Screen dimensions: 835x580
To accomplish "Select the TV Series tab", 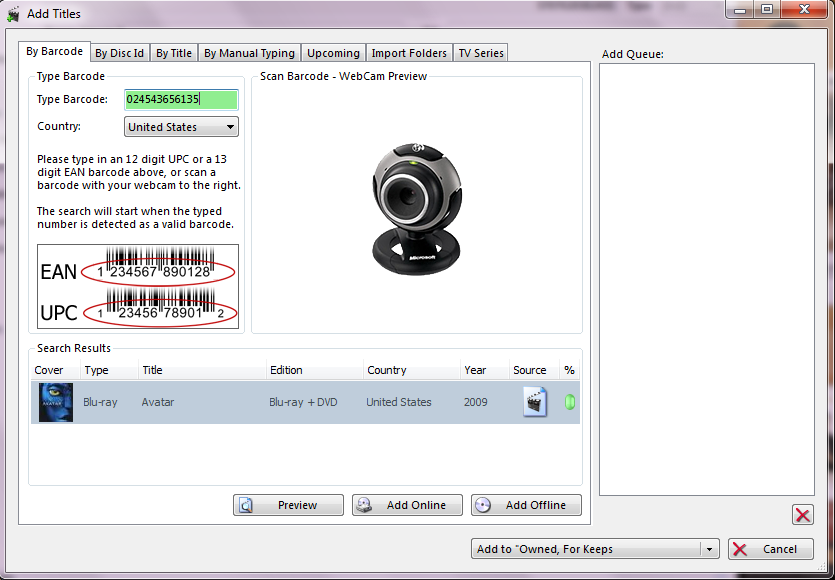I will point(481,53).
